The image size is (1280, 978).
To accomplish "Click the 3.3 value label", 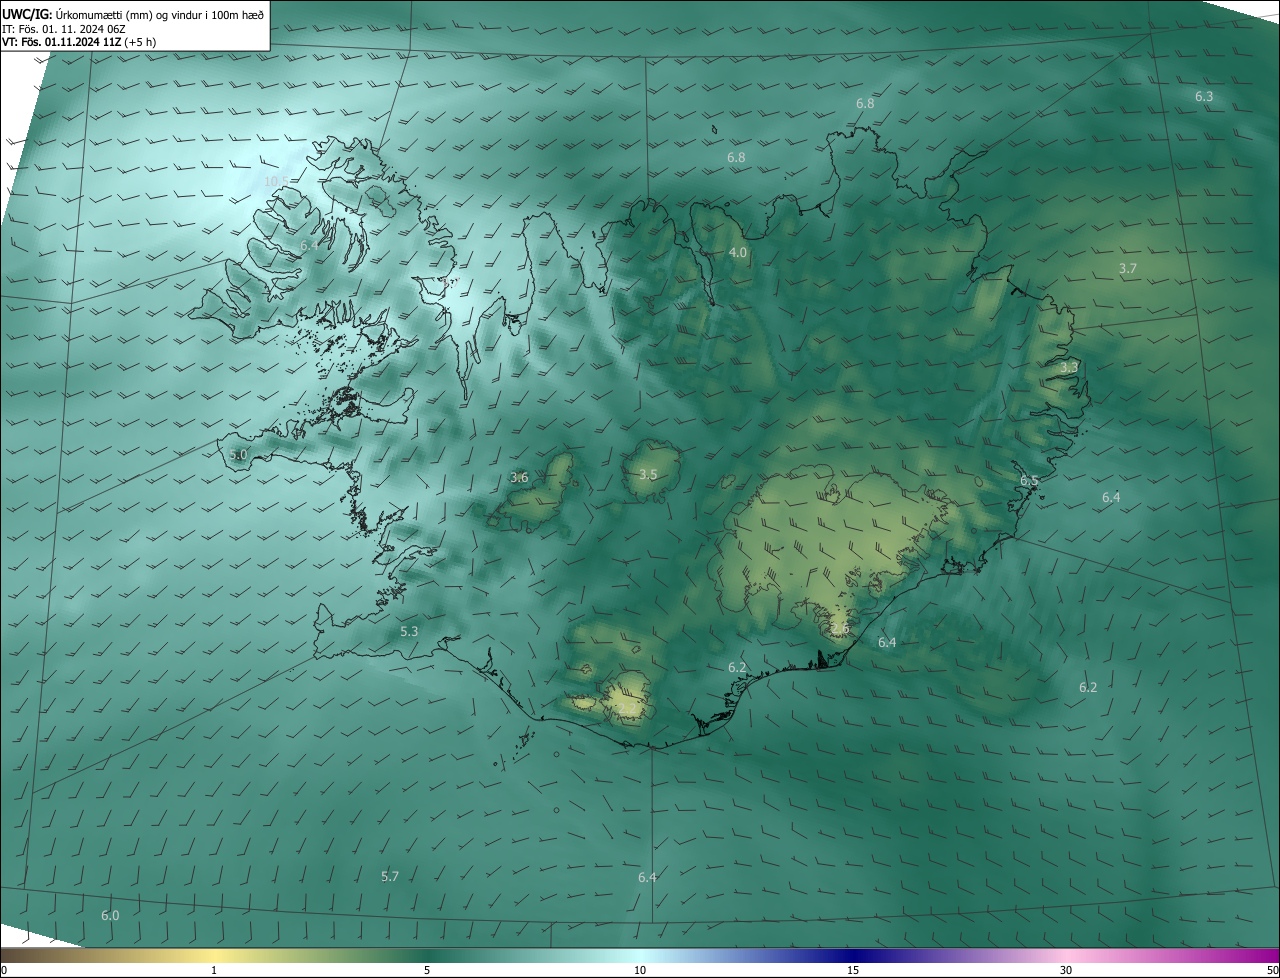I will pyautogui.click(x=1069, y=367).
